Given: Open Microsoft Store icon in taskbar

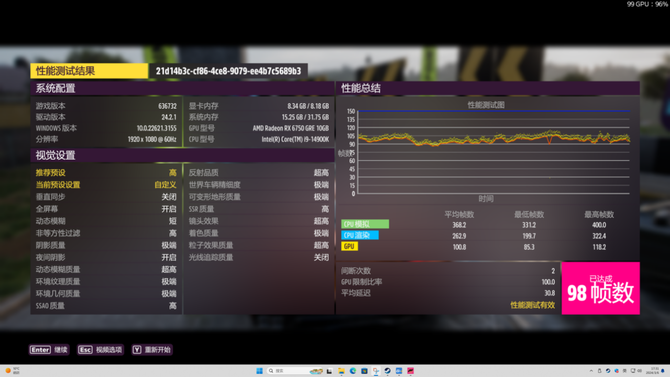Looking at the screenshot, I should 364,371.
